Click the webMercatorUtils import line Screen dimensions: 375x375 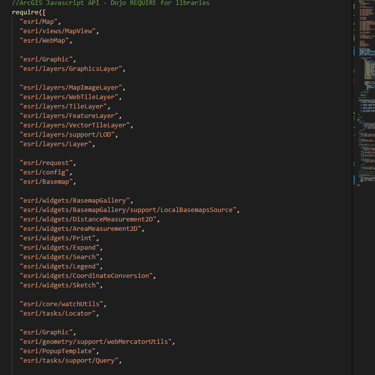coord(96,342)
